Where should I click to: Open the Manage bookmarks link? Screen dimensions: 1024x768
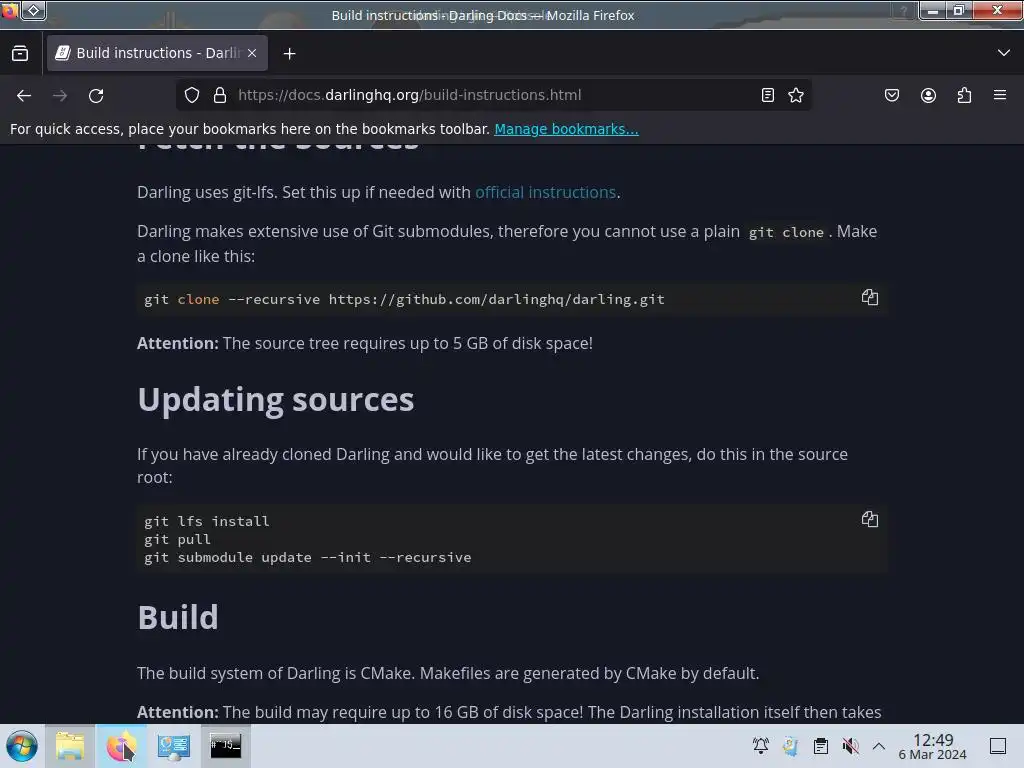point(566,129)
